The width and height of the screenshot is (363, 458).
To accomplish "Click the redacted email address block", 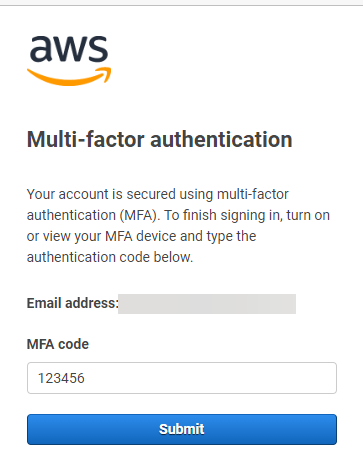I will [x=207, y=304].
